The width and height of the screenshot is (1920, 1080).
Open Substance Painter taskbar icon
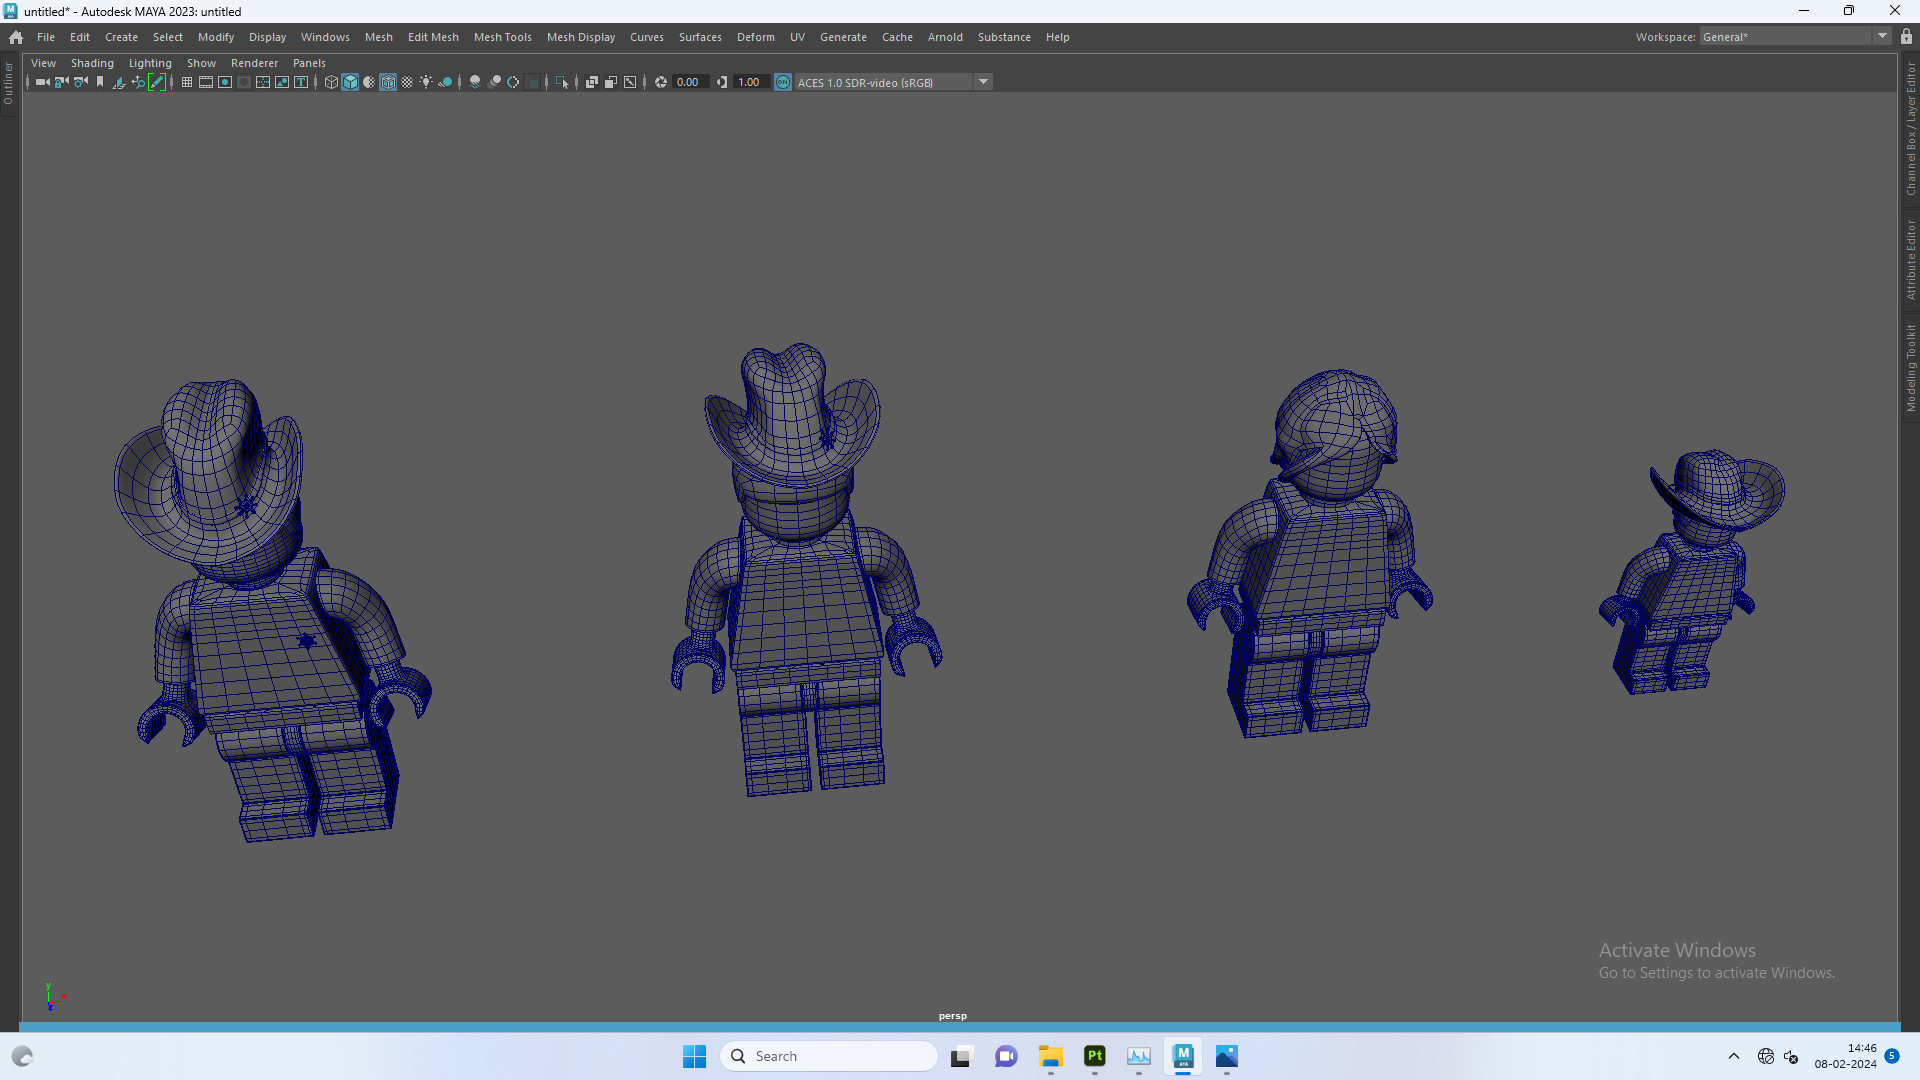click(1094, 1056)
